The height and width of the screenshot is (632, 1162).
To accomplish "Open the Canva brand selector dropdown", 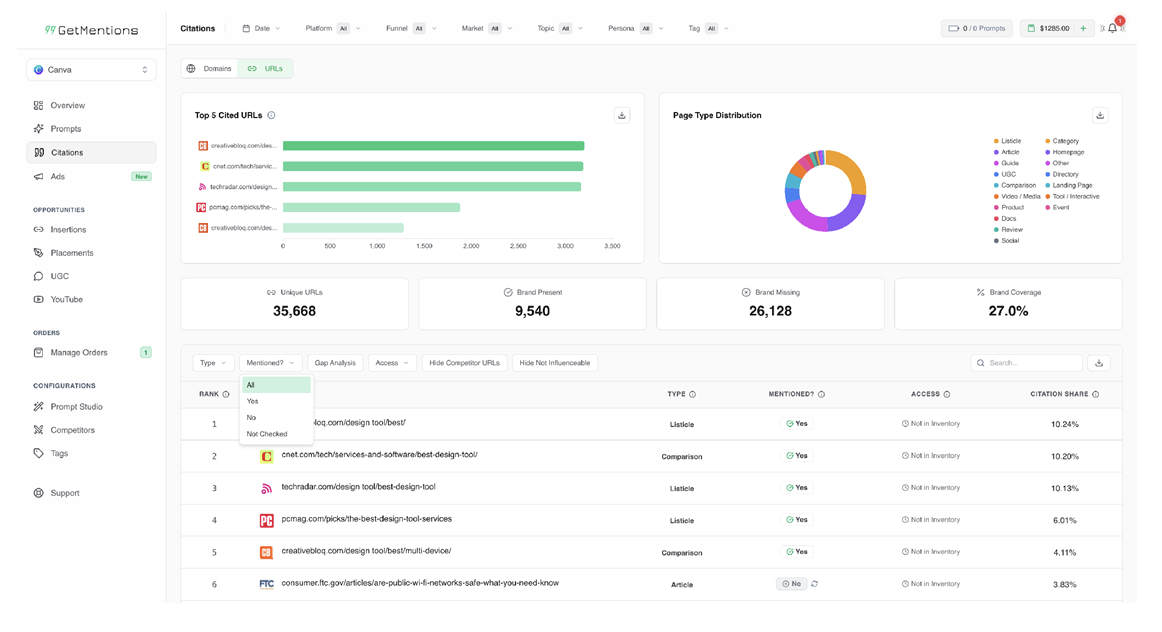I will [91, 70].
